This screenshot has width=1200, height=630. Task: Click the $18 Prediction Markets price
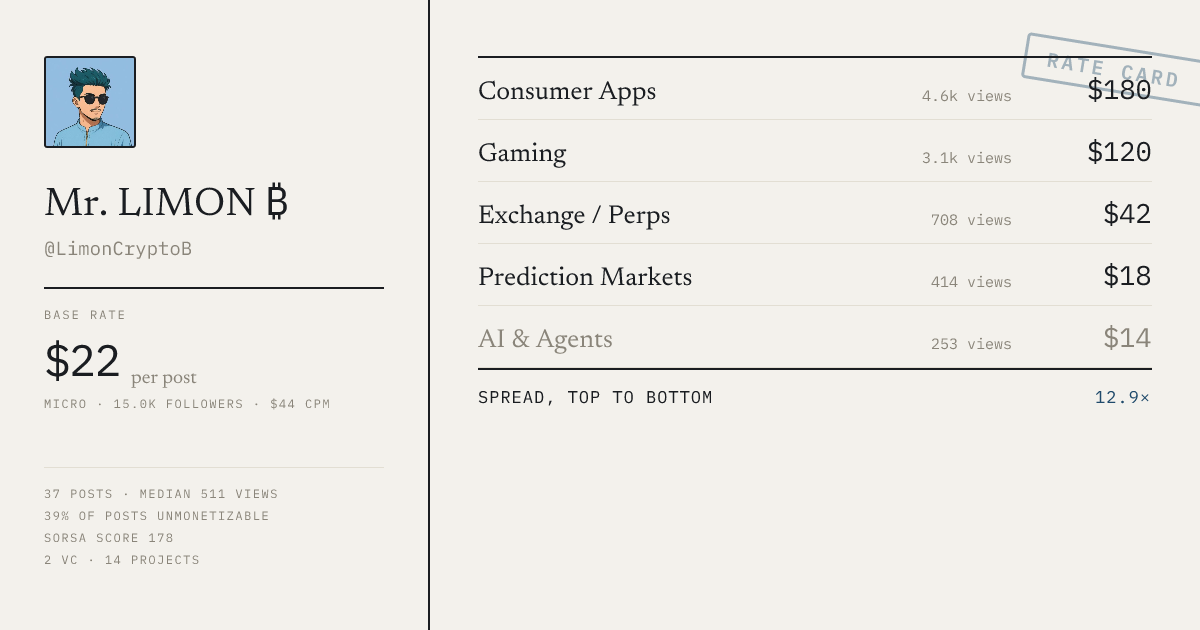1127,276
